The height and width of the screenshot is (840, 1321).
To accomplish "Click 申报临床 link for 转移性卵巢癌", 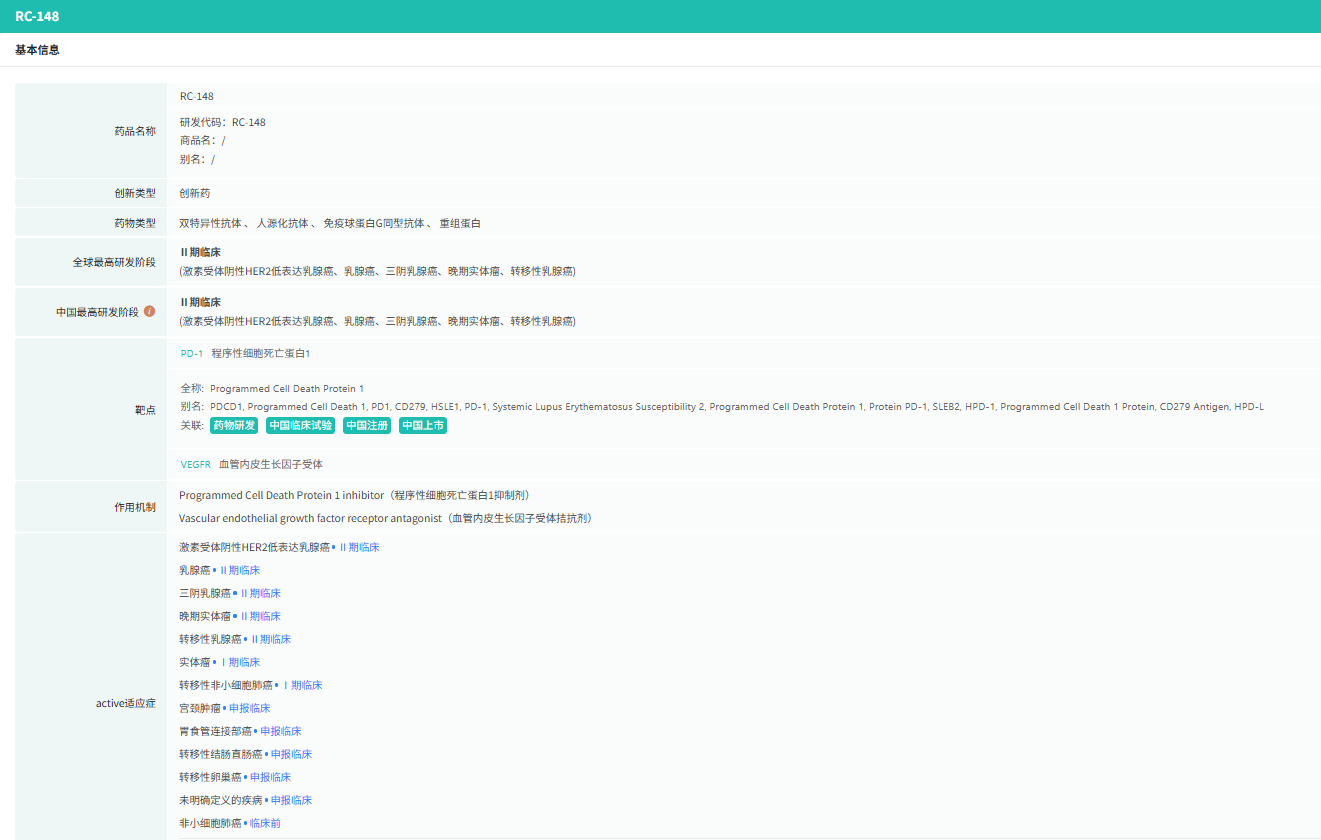I will click(270, 778).
